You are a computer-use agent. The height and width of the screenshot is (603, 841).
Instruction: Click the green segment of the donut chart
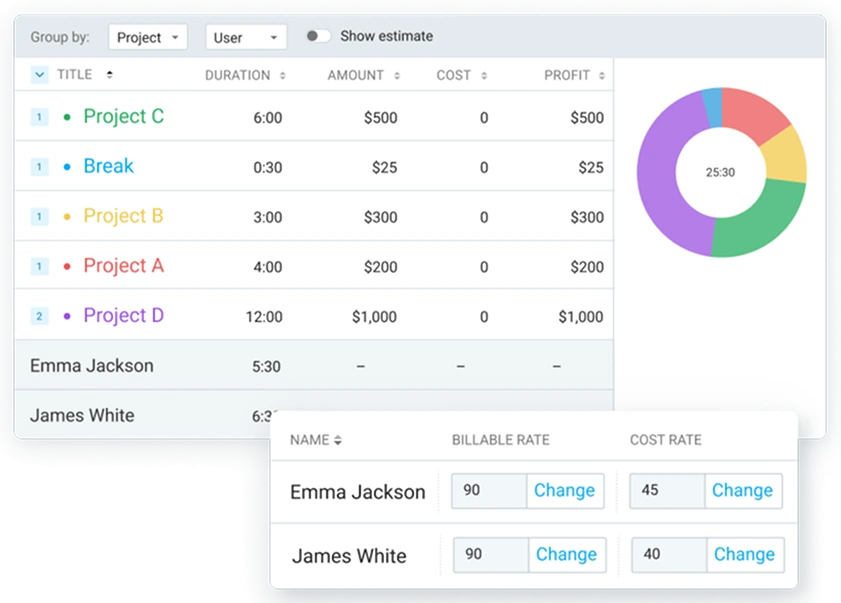point(762,220)
